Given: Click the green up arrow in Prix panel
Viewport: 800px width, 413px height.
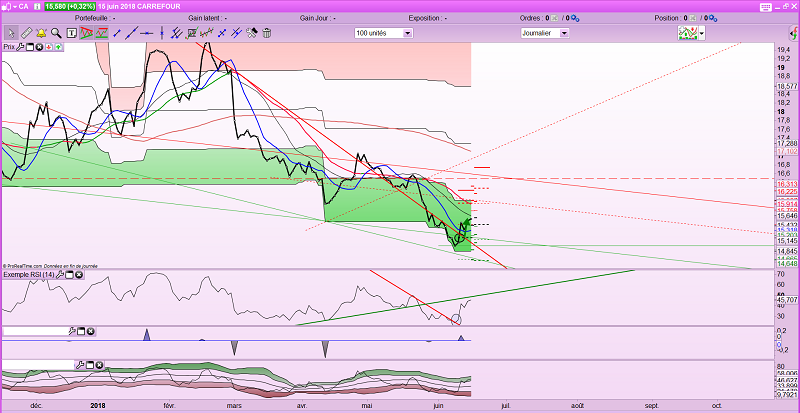Looking at the screenshot, I should (58, 46).
